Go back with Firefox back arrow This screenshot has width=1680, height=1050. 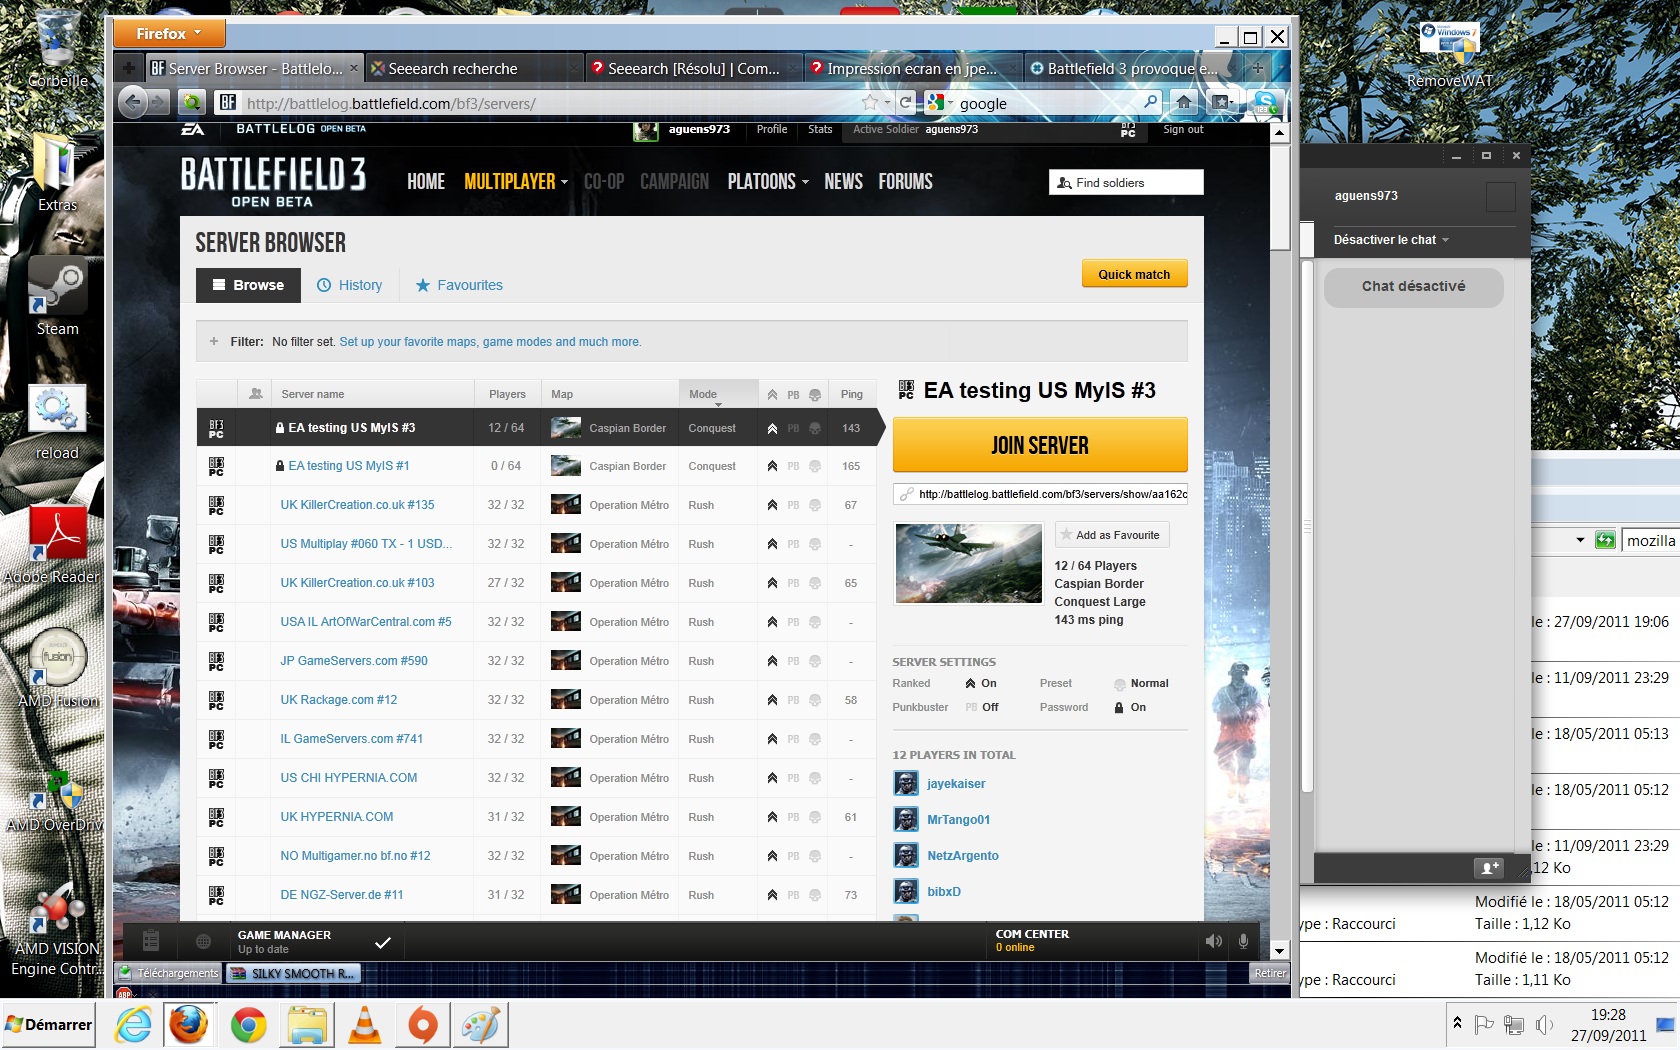coord(133,102)
